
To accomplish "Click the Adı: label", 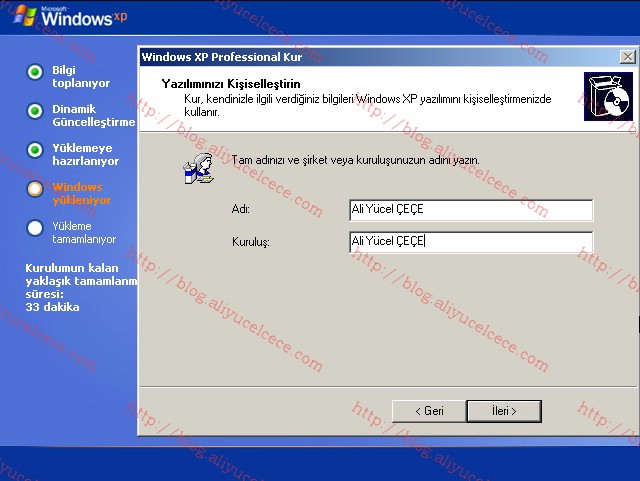I will [240, 209].
